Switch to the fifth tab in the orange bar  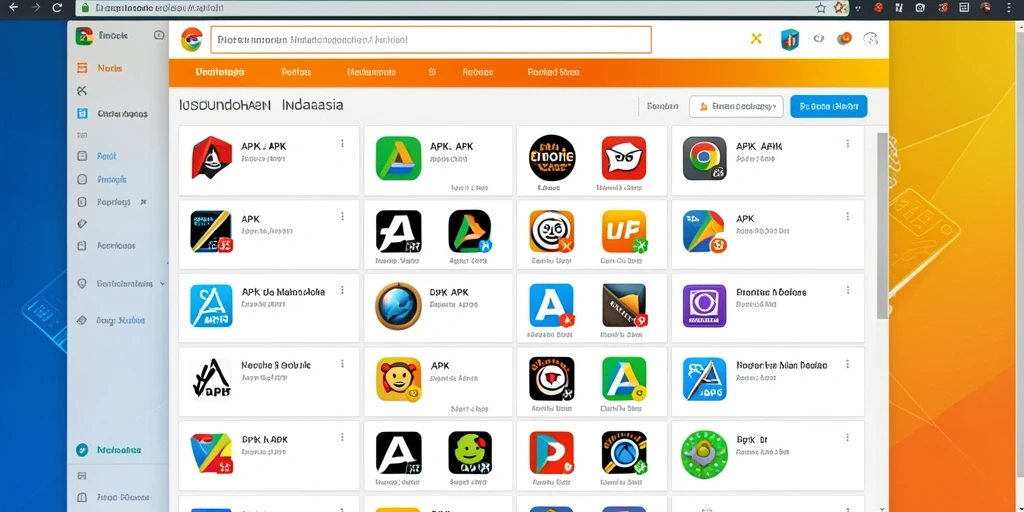pos(477,72)
